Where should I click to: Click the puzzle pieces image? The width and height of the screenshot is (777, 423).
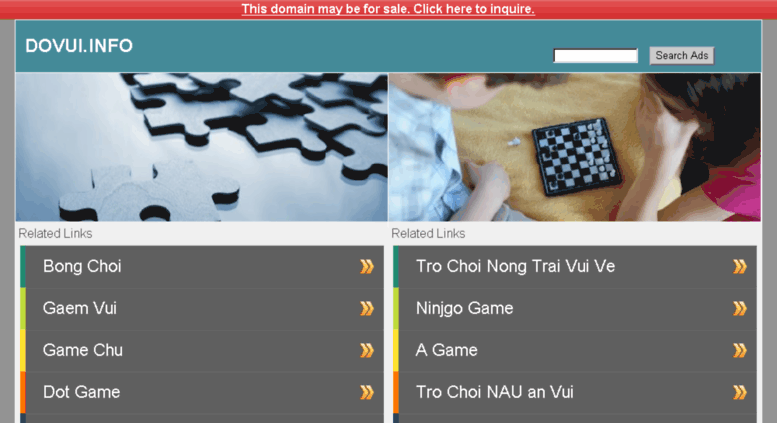click(x=202, y=147)
